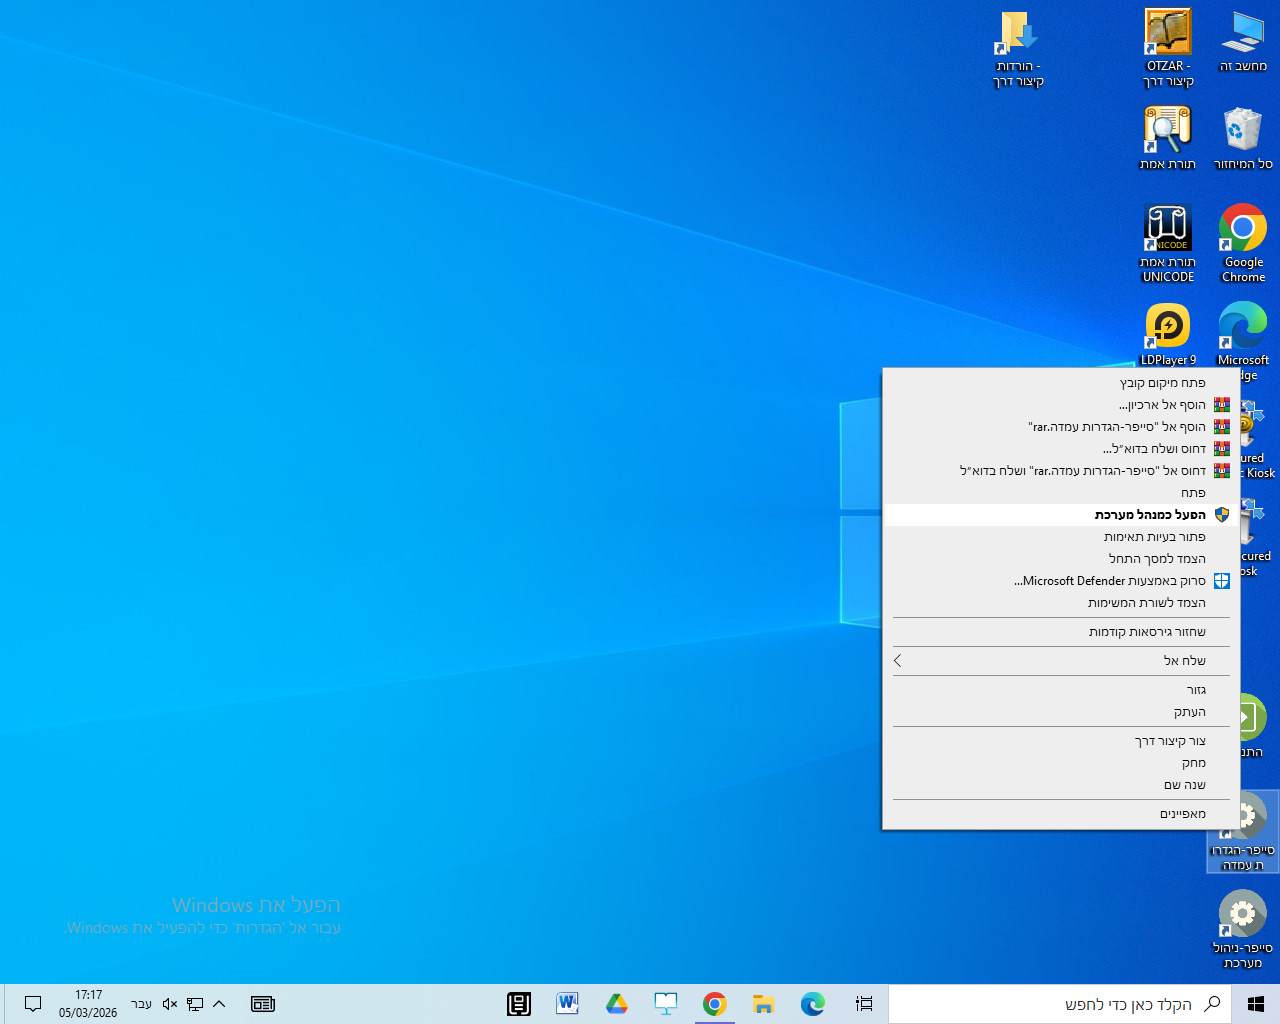Image resolution: width=1280 pixels, height=1024 pixels.
Task: Launch Microsoft Edge from the taskbar
Action: 813,1004
